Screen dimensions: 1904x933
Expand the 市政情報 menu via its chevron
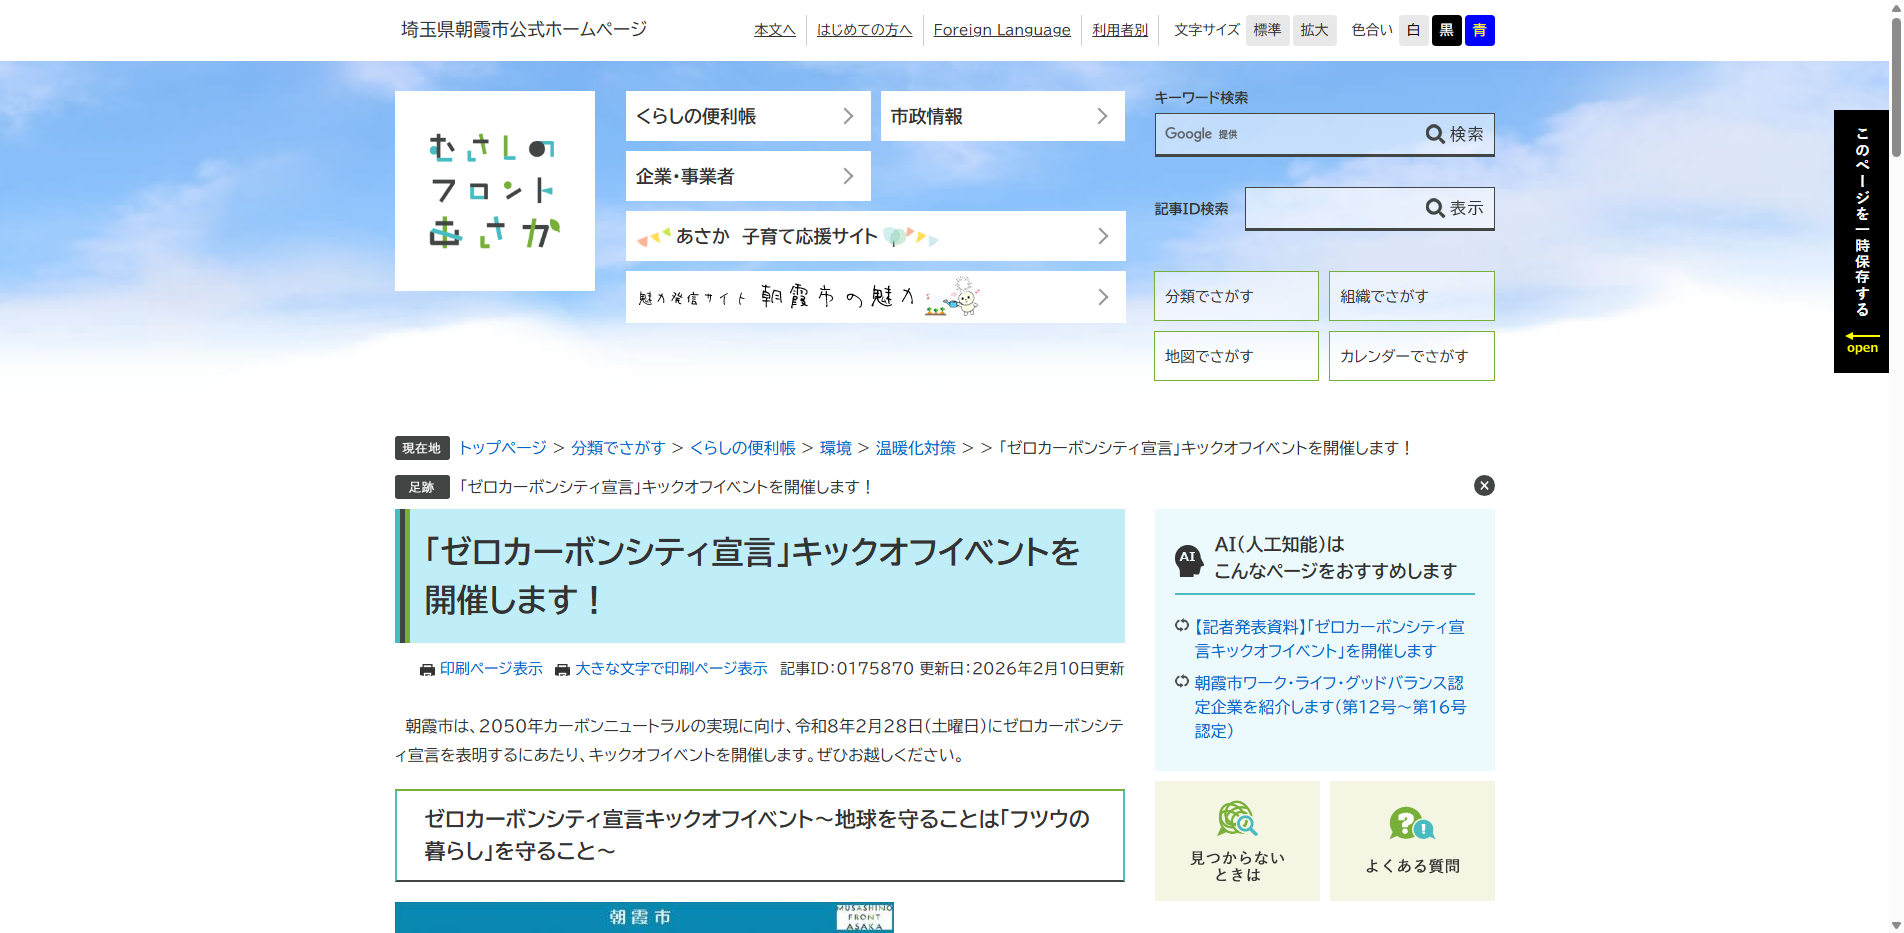[1103, 116]
